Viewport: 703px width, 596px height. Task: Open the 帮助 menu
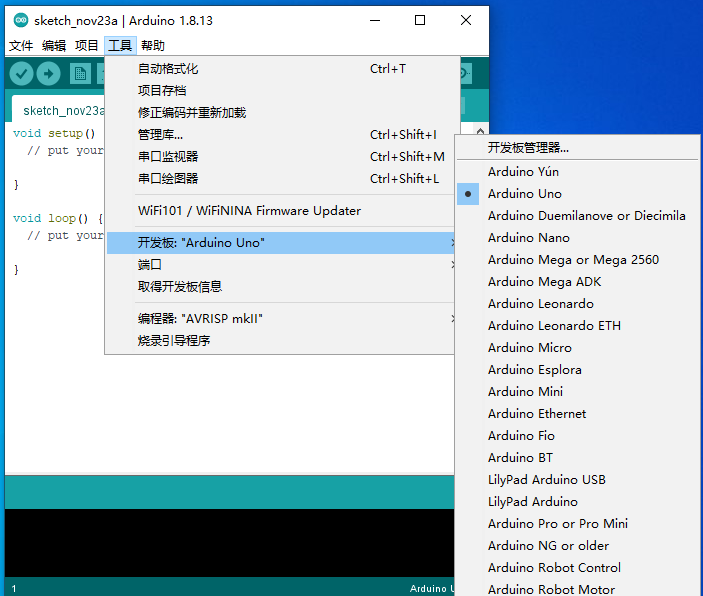click(153, 45)
